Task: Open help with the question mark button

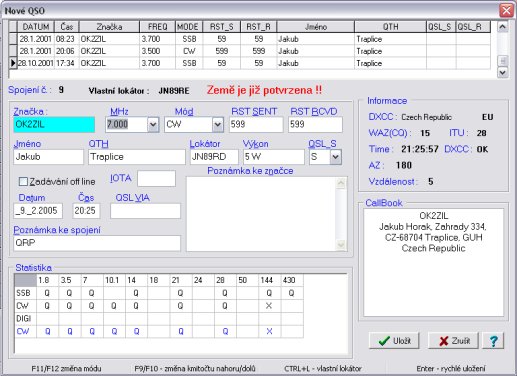Action: [493, 341]
